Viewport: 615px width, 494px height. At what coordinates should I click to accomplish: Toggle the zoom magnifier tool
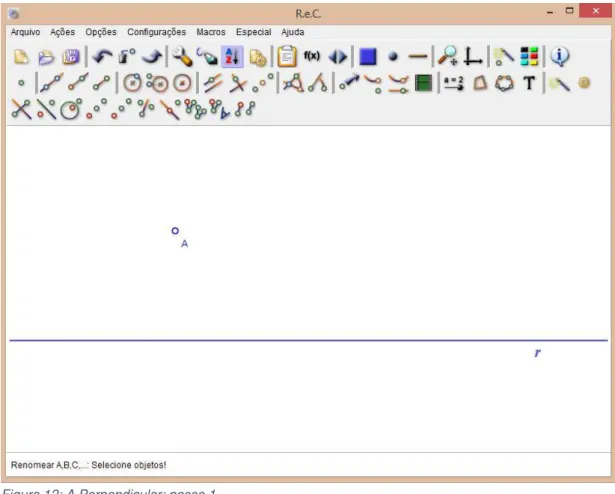tap(448, 56)
